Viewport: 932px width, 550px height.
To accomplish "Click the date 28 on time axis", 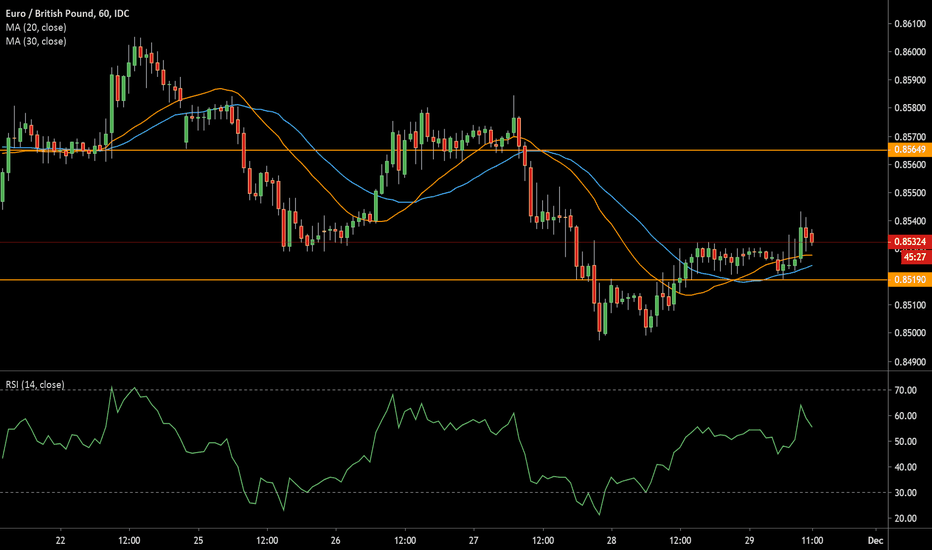I will pyautogui.click(x=609, y=541).
